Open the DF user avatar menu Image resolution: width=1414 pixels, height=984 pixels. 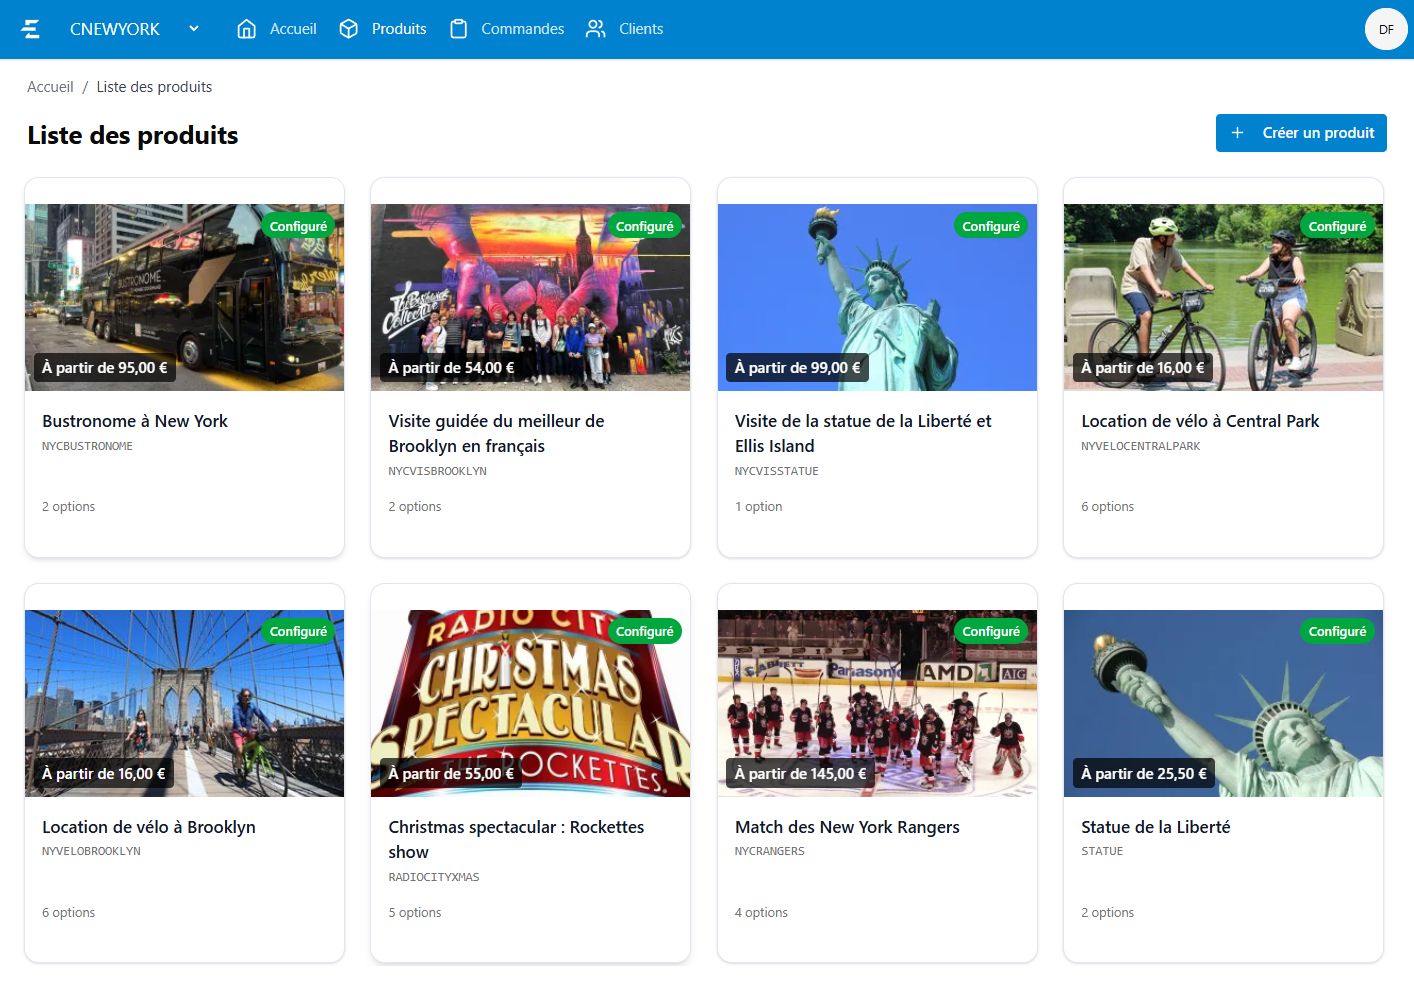click(x=1385, y=29)
